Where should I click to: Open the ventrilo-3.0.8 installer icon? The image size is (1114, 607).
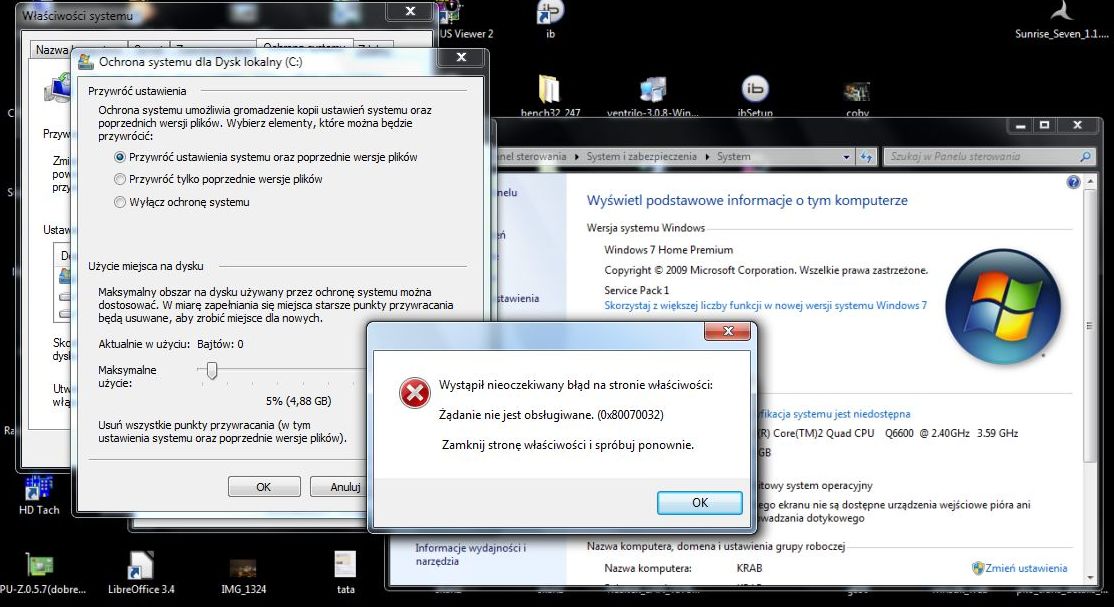pos(652,97)
